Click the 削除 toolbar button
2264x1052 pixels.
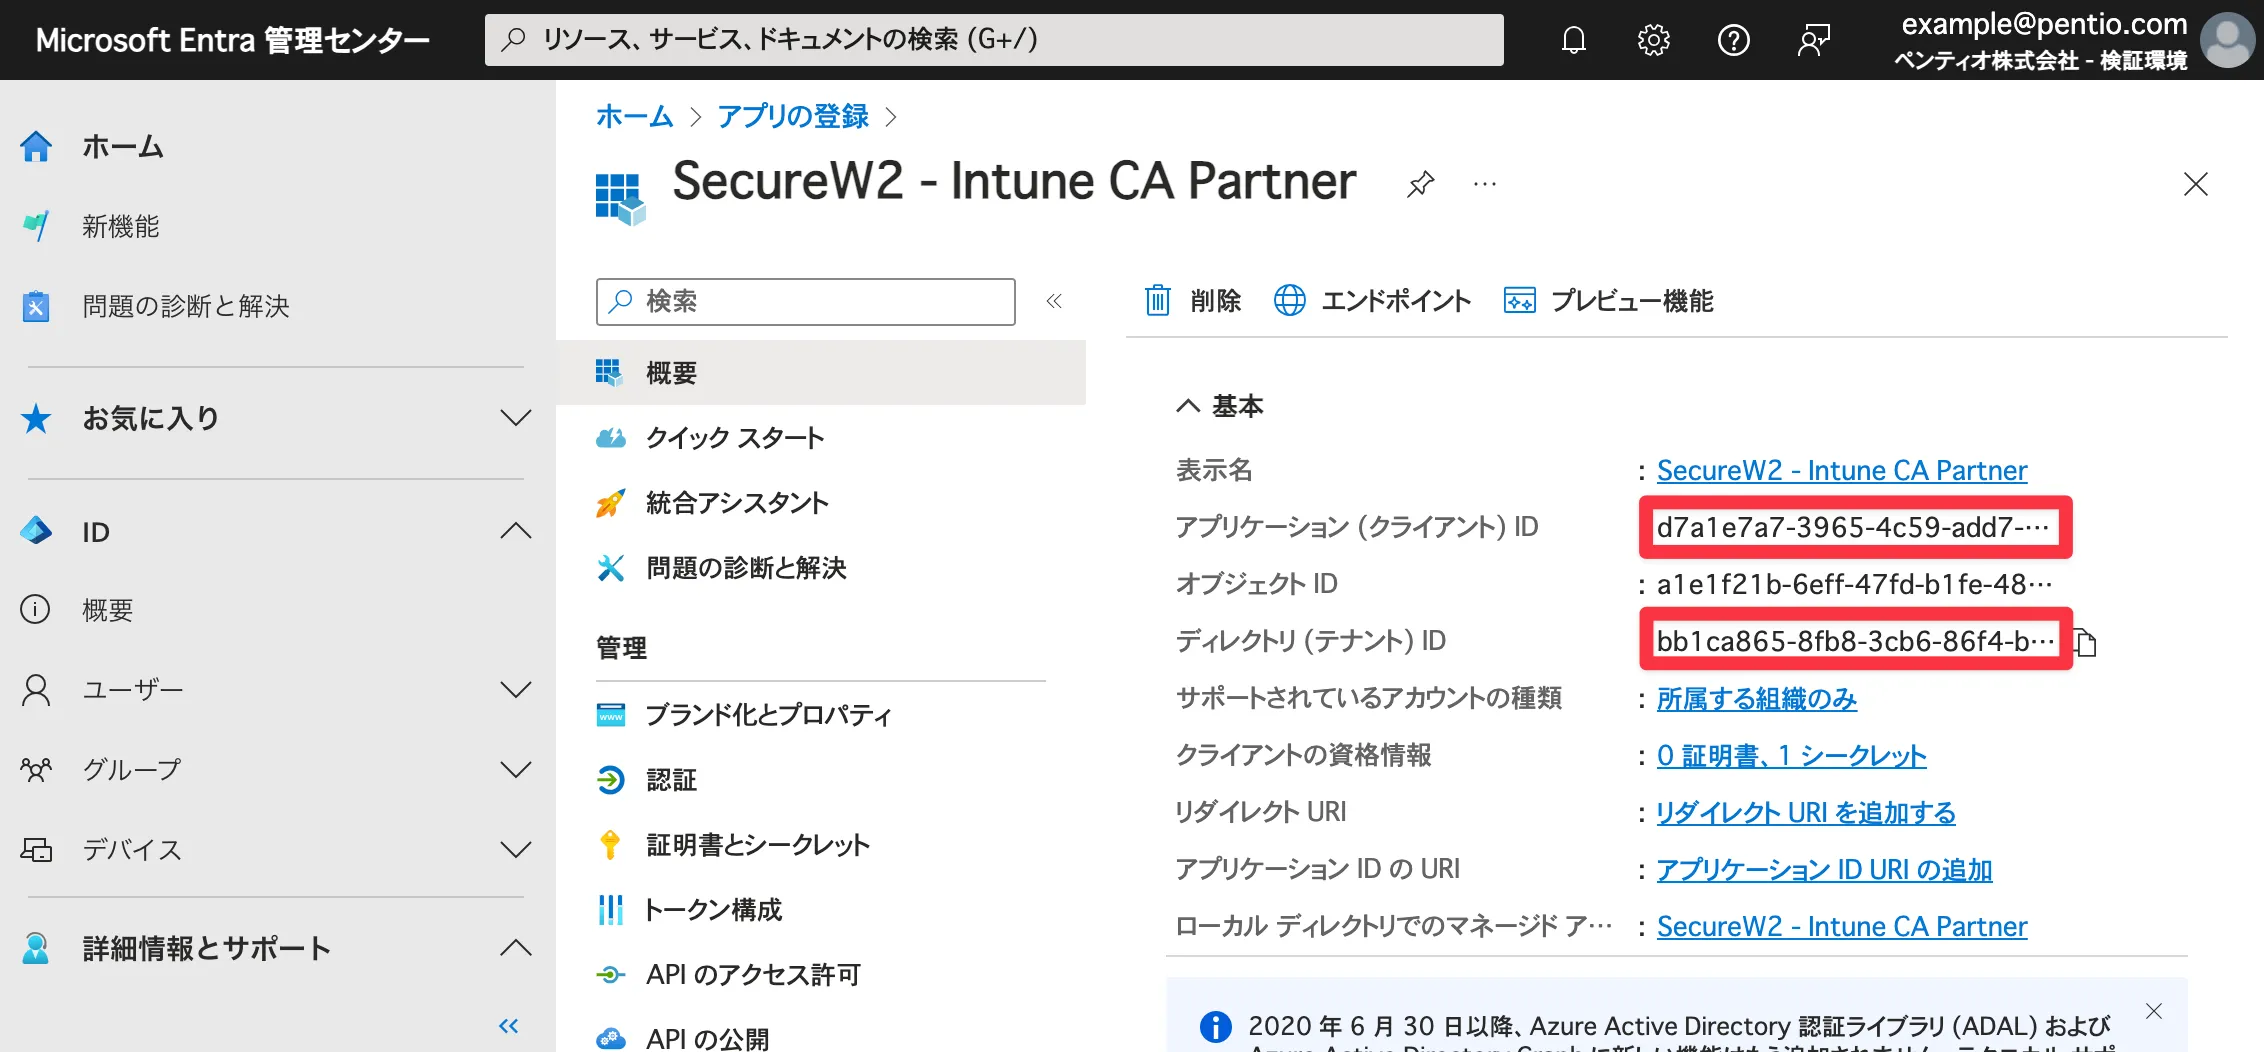(1192, 301)
